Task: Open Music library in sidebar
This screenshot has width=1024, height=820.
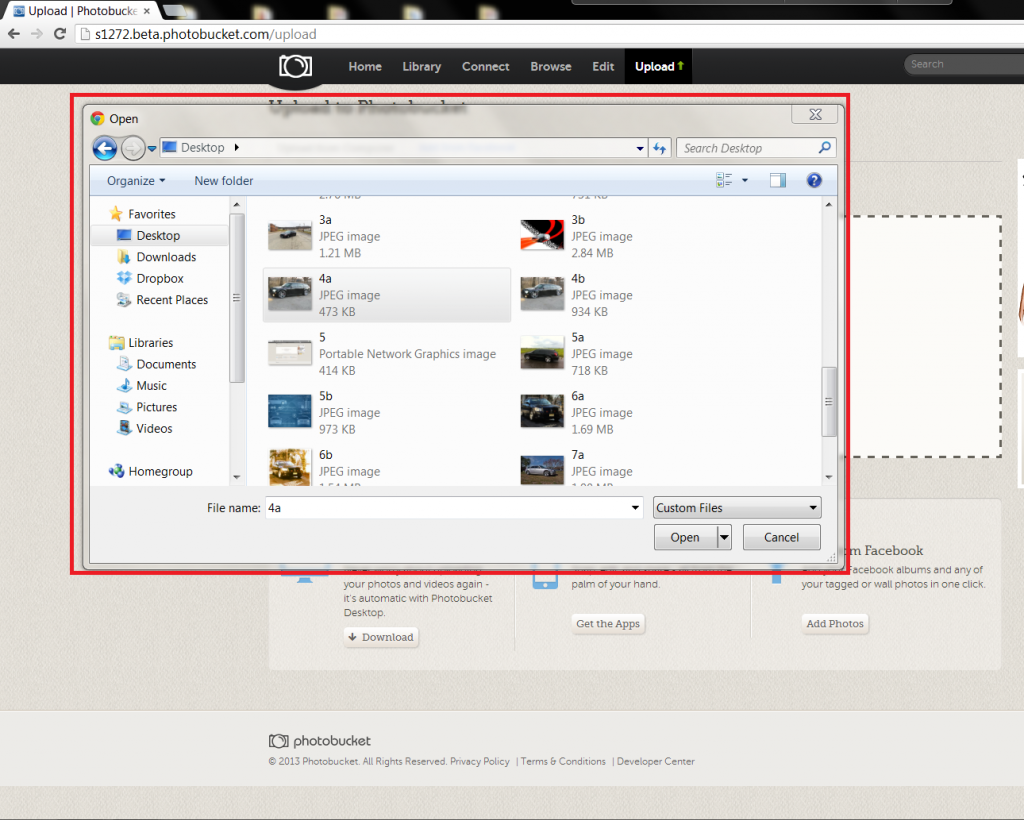Action: pos(152,386)
